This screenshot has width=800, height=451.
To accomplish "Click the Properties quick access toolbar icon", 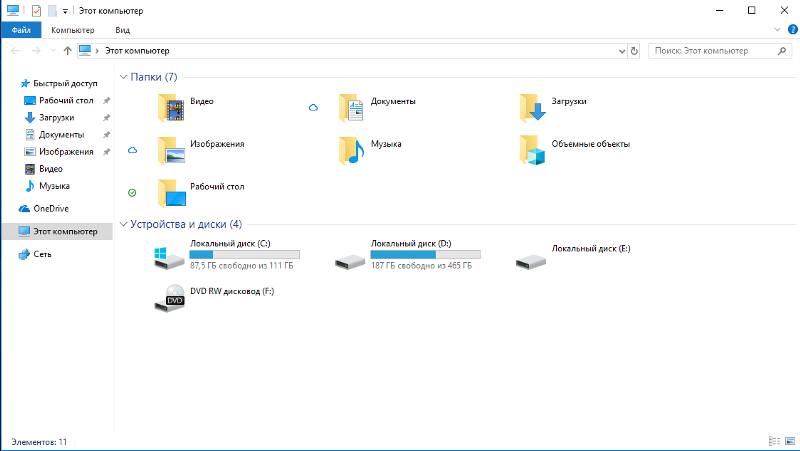I will pyautogui.click(x=36, y=11).
